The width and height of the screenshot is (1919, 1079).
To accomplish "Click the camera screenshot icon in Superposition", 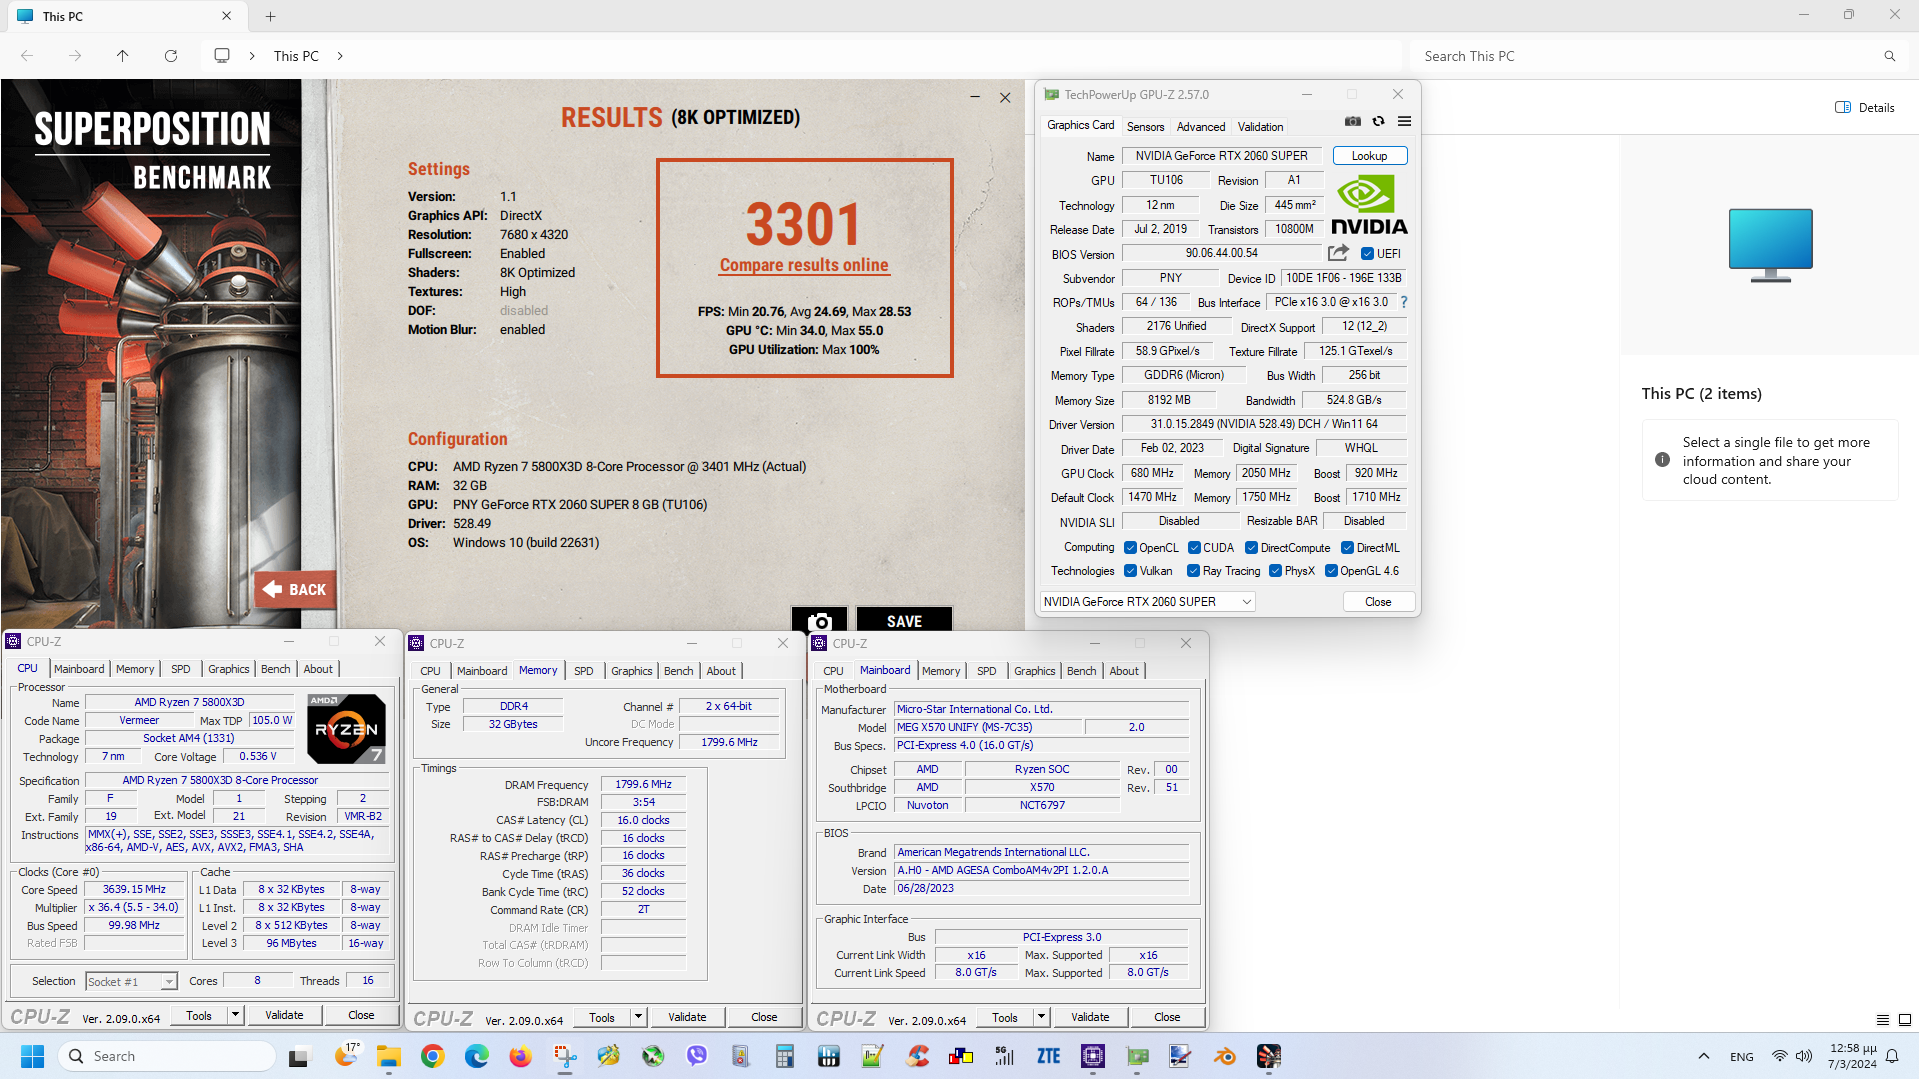I will 819,621.
